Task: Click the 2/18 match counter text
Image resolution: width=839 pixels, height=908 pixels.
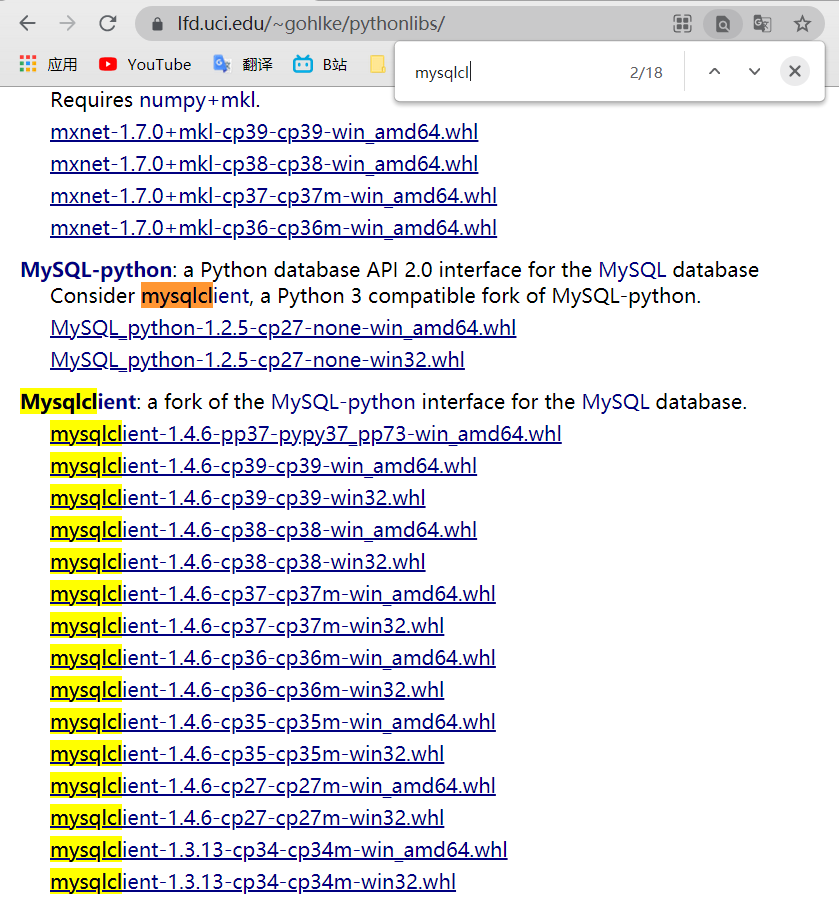Action: point(646,72)
